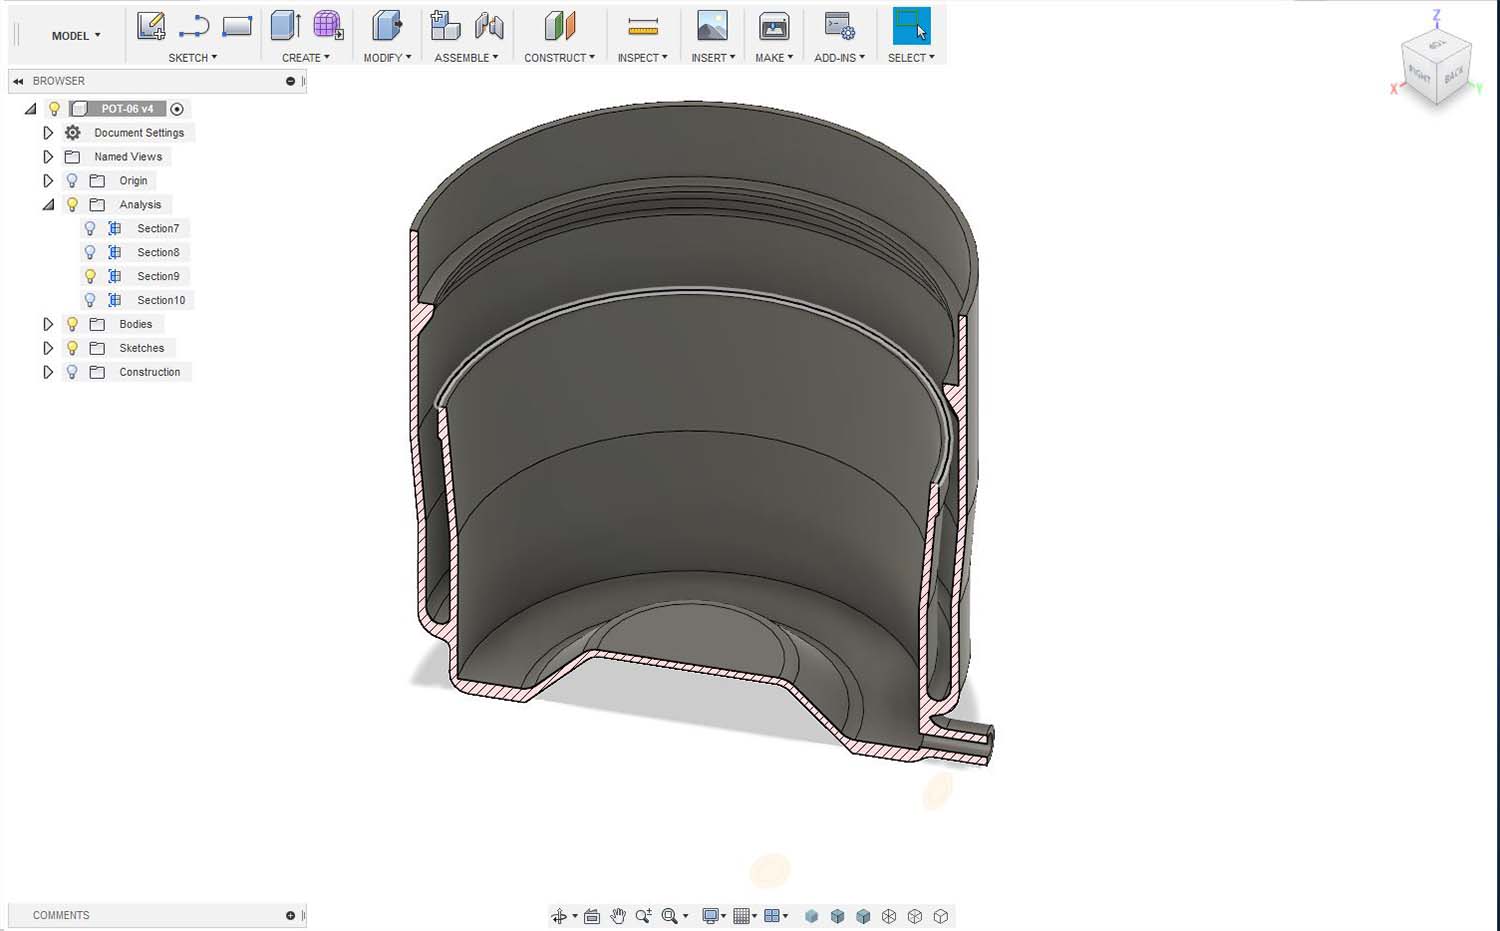Open the MODIFY menu

click(387, 58)
